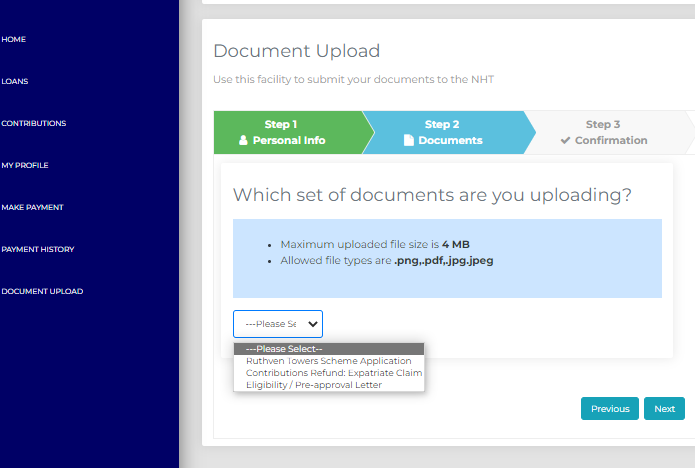Jump to the Step 3 tab heading

click(x=603, y=125)
